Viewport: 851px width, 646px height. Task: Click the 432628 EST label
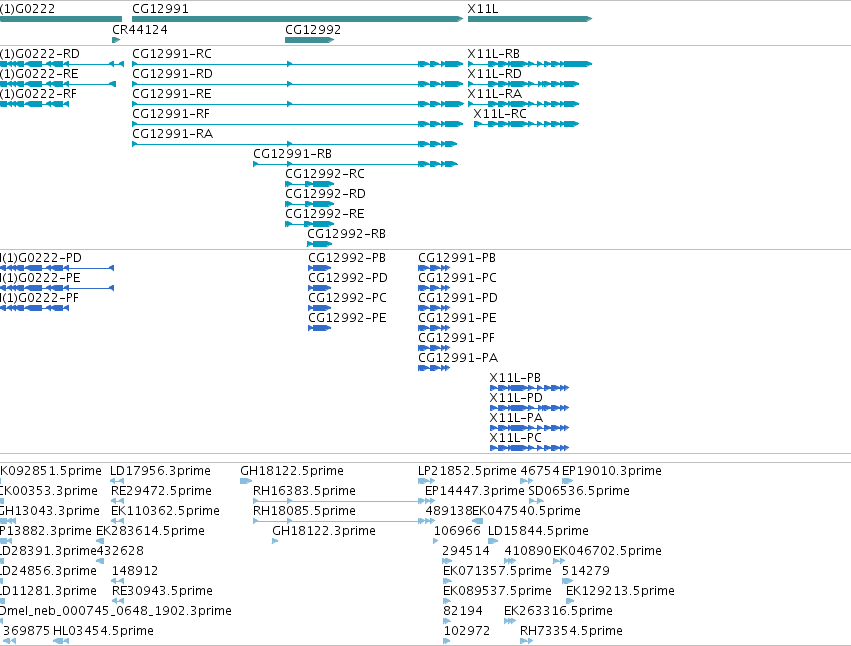(x=120, y=552)
